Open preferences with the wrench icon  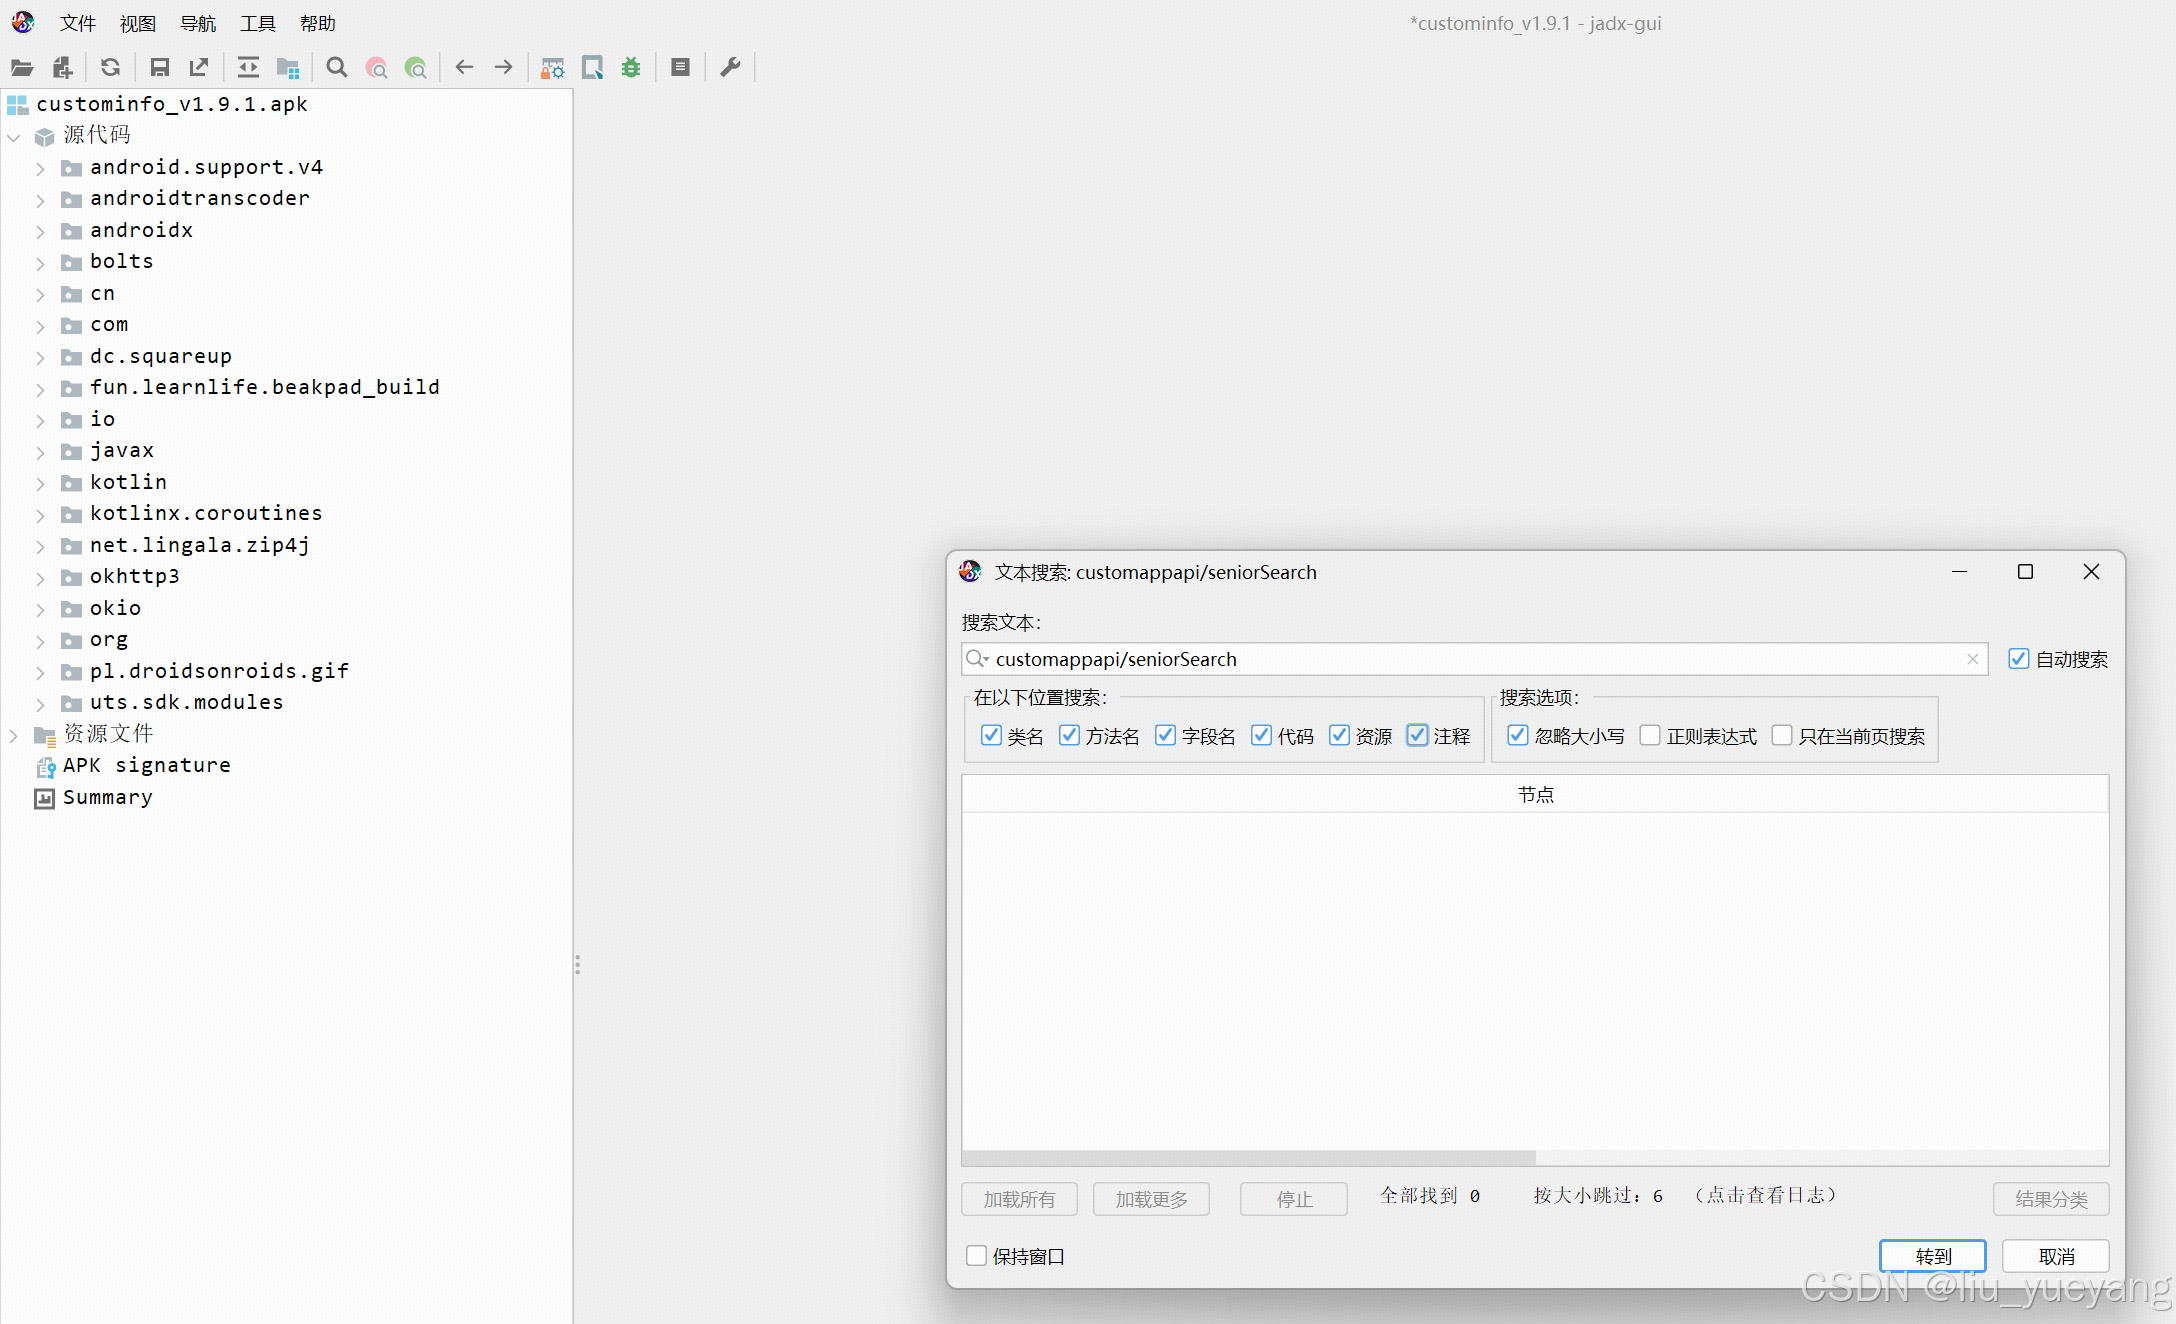tap(730, 68)
